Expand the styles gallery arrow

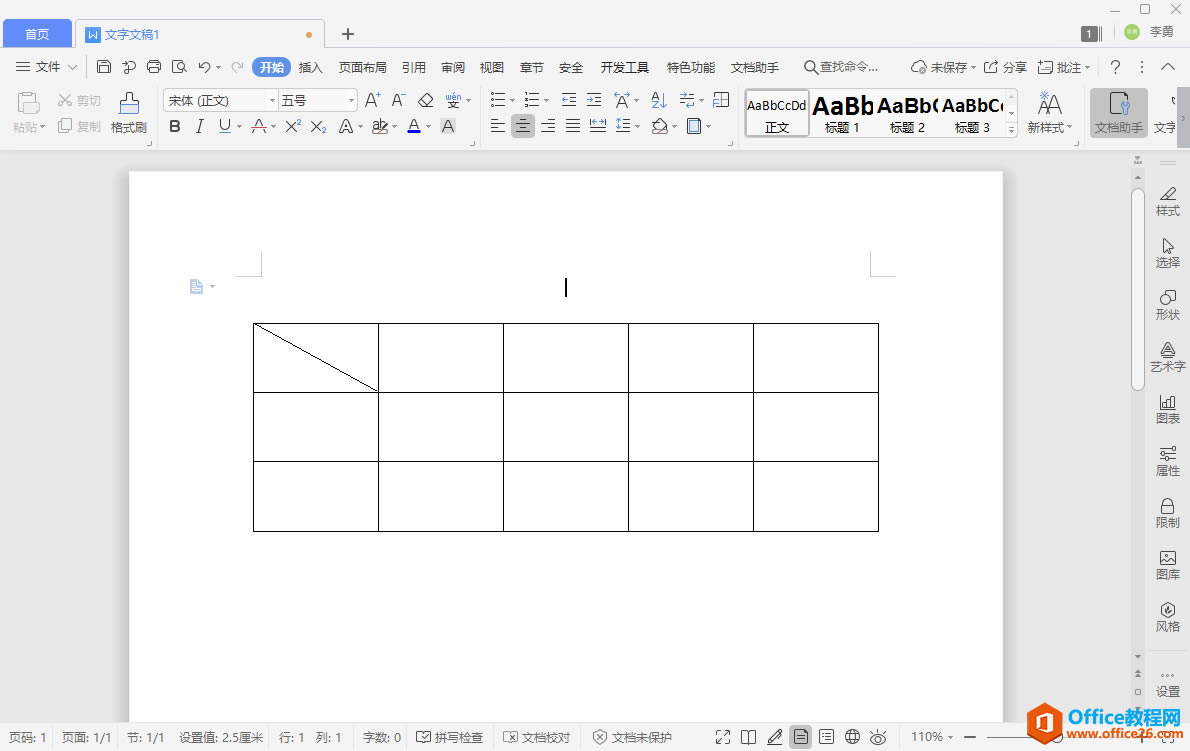click(x=1011, y=130)
